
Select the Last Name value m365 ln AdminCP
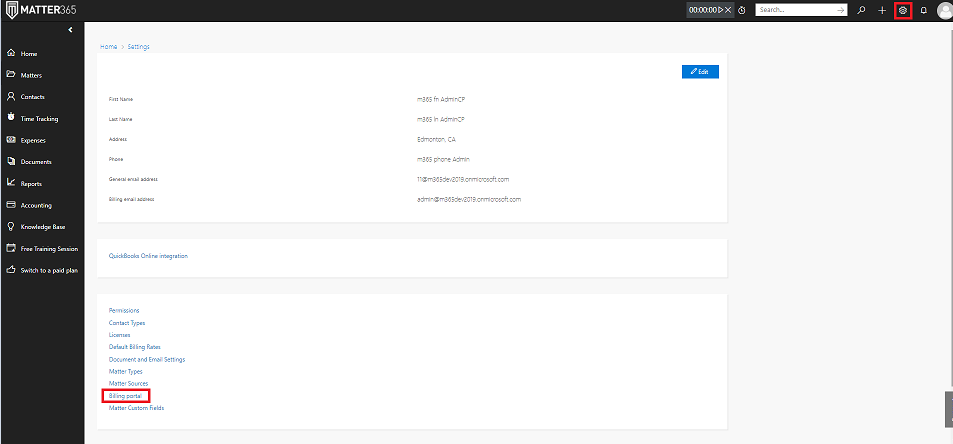coord(441,119)
